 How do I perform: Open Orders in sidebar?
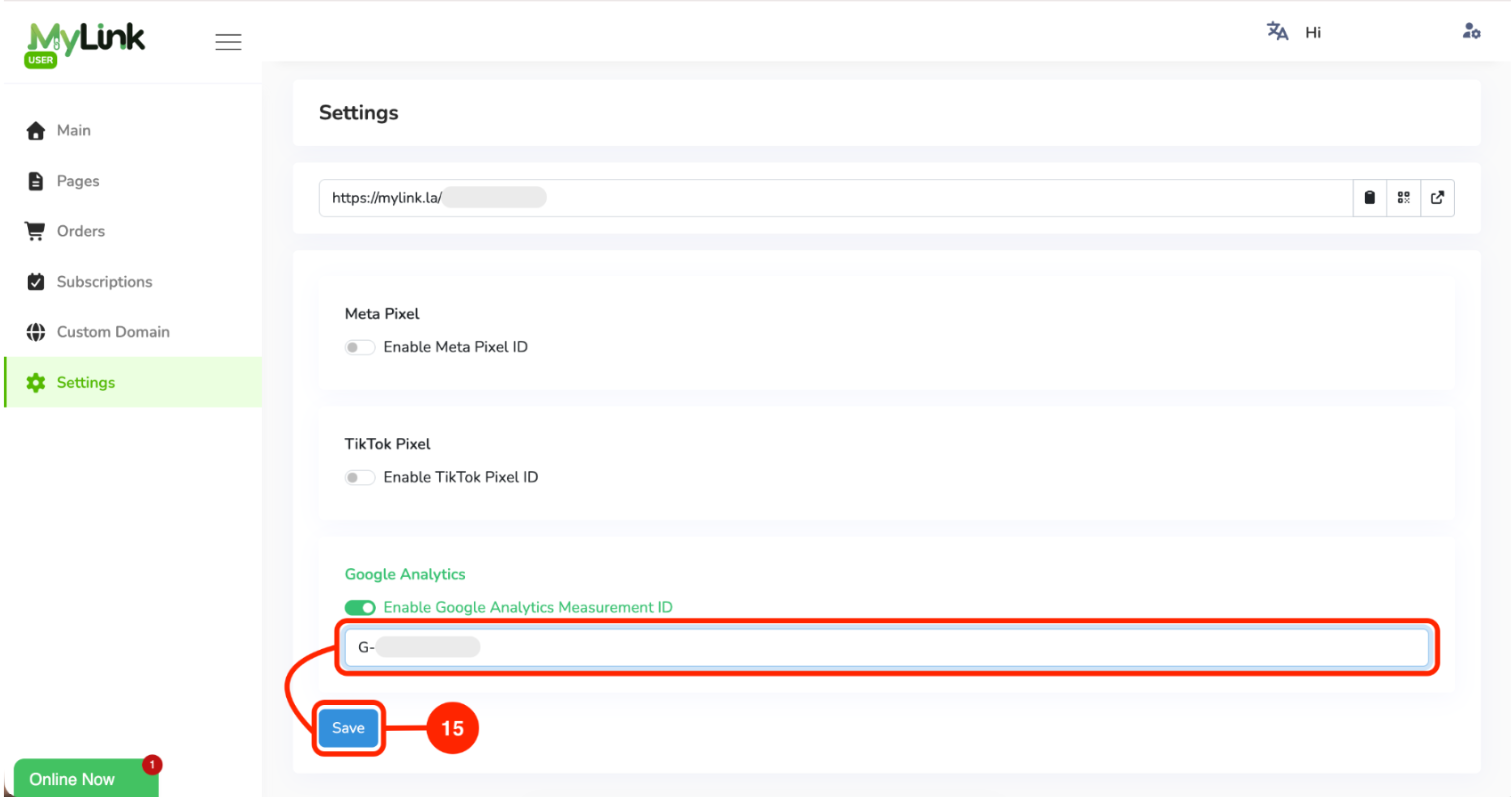pos(133,231)
